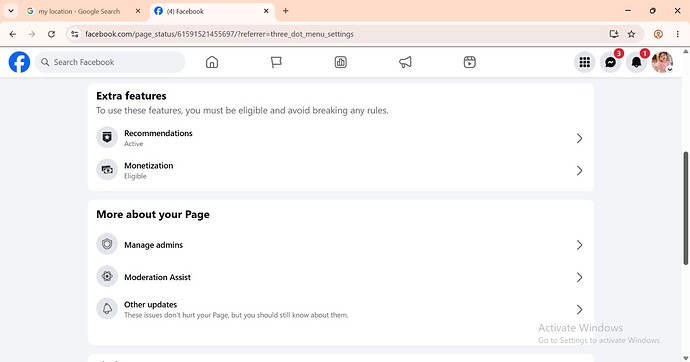The width and height of the screenshot is (690, 362).
Task: Click the Manage admins shield icon
Action: pos(107,244)
